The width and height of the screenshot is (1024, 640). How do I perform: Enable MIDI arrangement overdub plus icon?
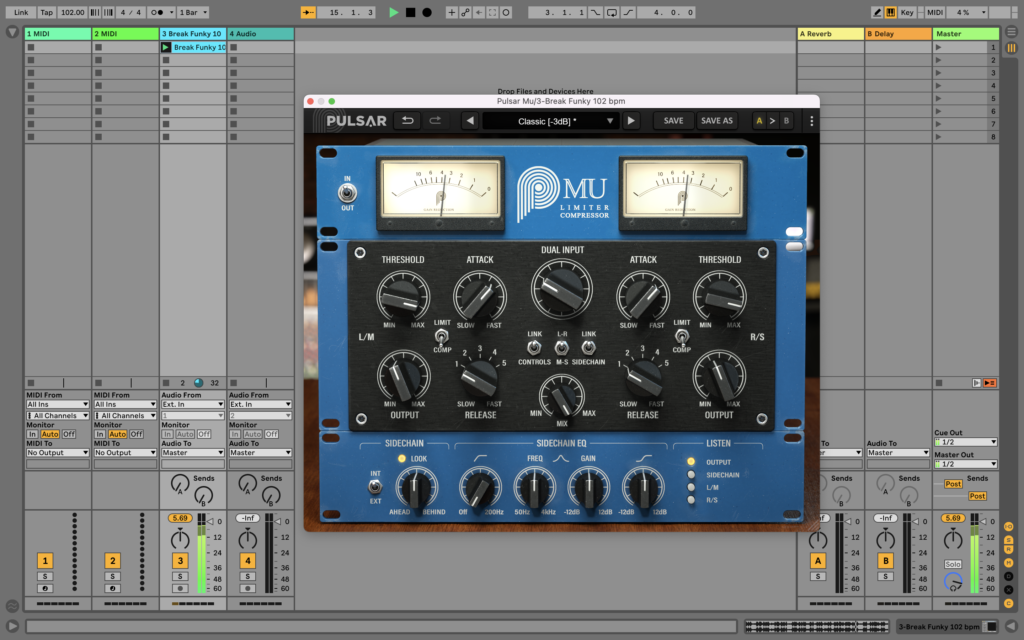pos(451,12)
